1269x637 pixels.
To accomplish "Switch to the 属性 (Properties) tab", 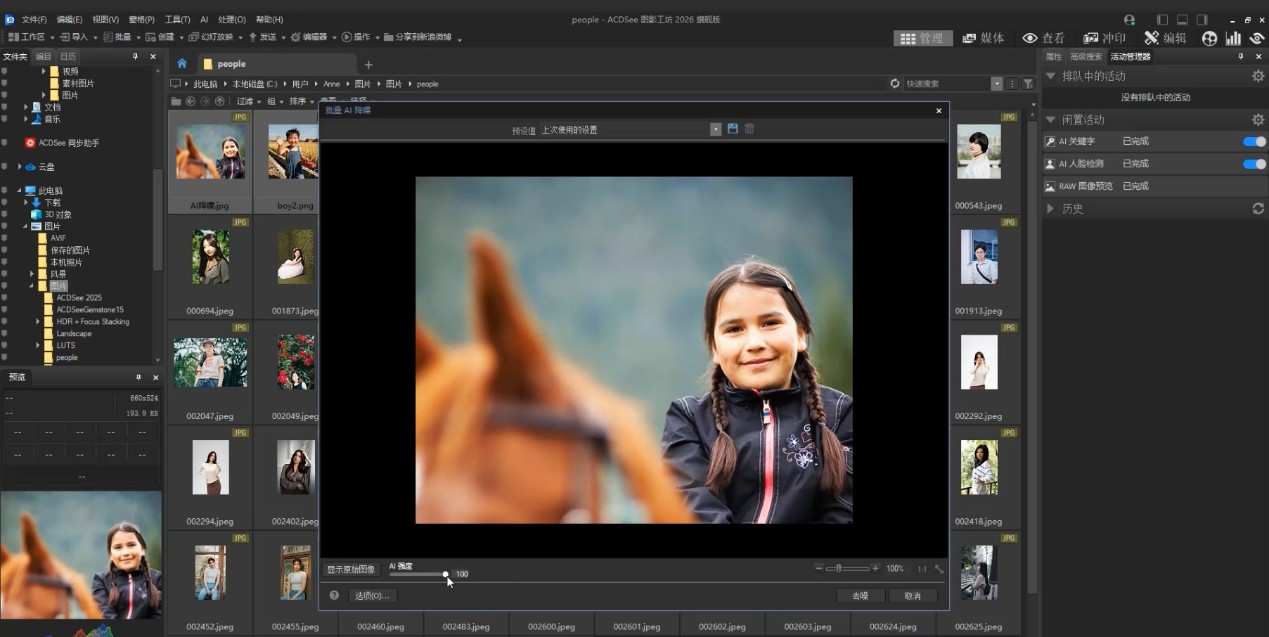I will coord(1053,57).
